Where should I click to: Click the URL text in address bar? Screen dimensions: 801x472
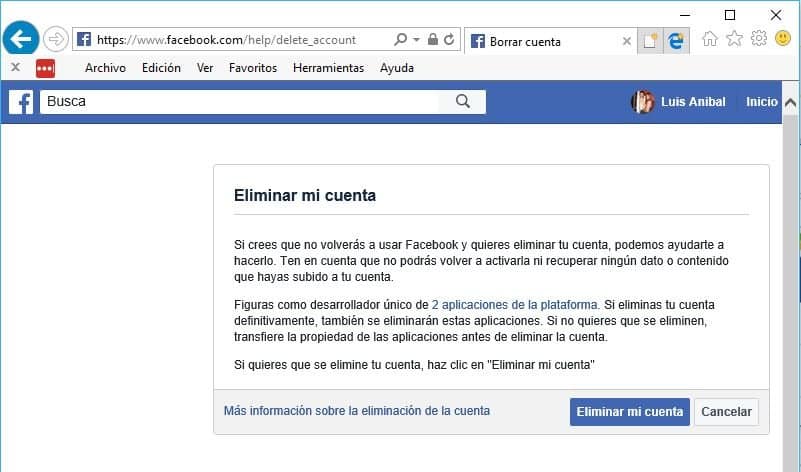click(226, 40)
